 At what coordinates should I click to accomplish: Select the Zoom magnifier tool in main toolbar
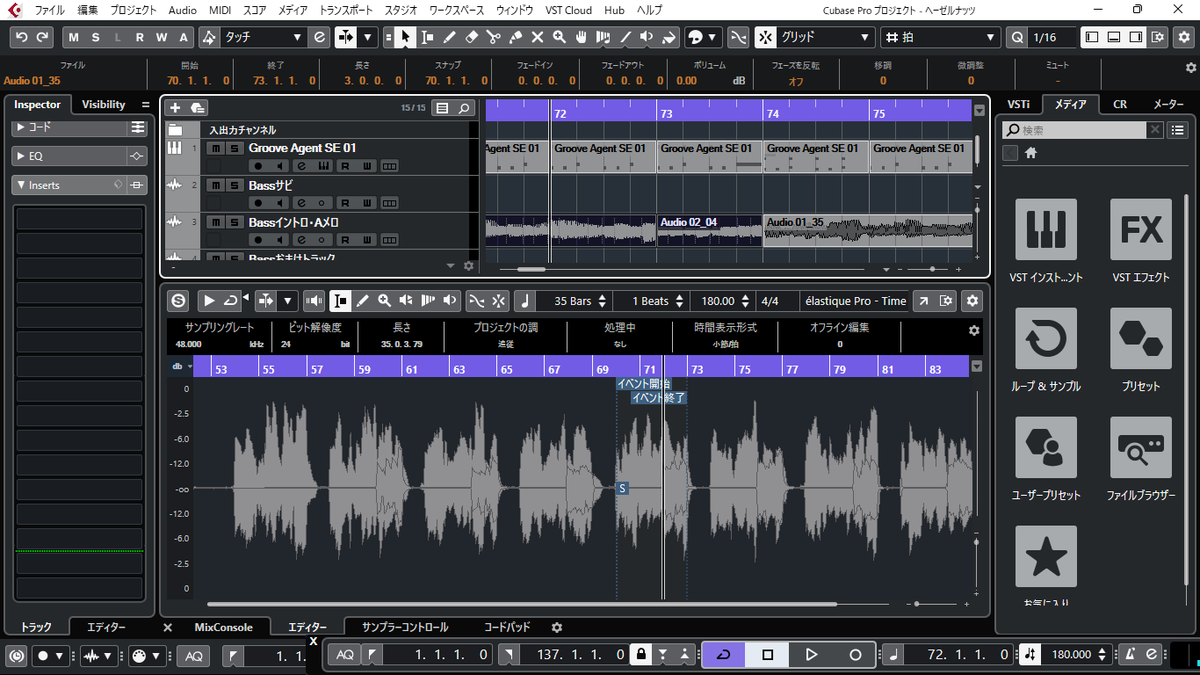(x=559, y=37)
